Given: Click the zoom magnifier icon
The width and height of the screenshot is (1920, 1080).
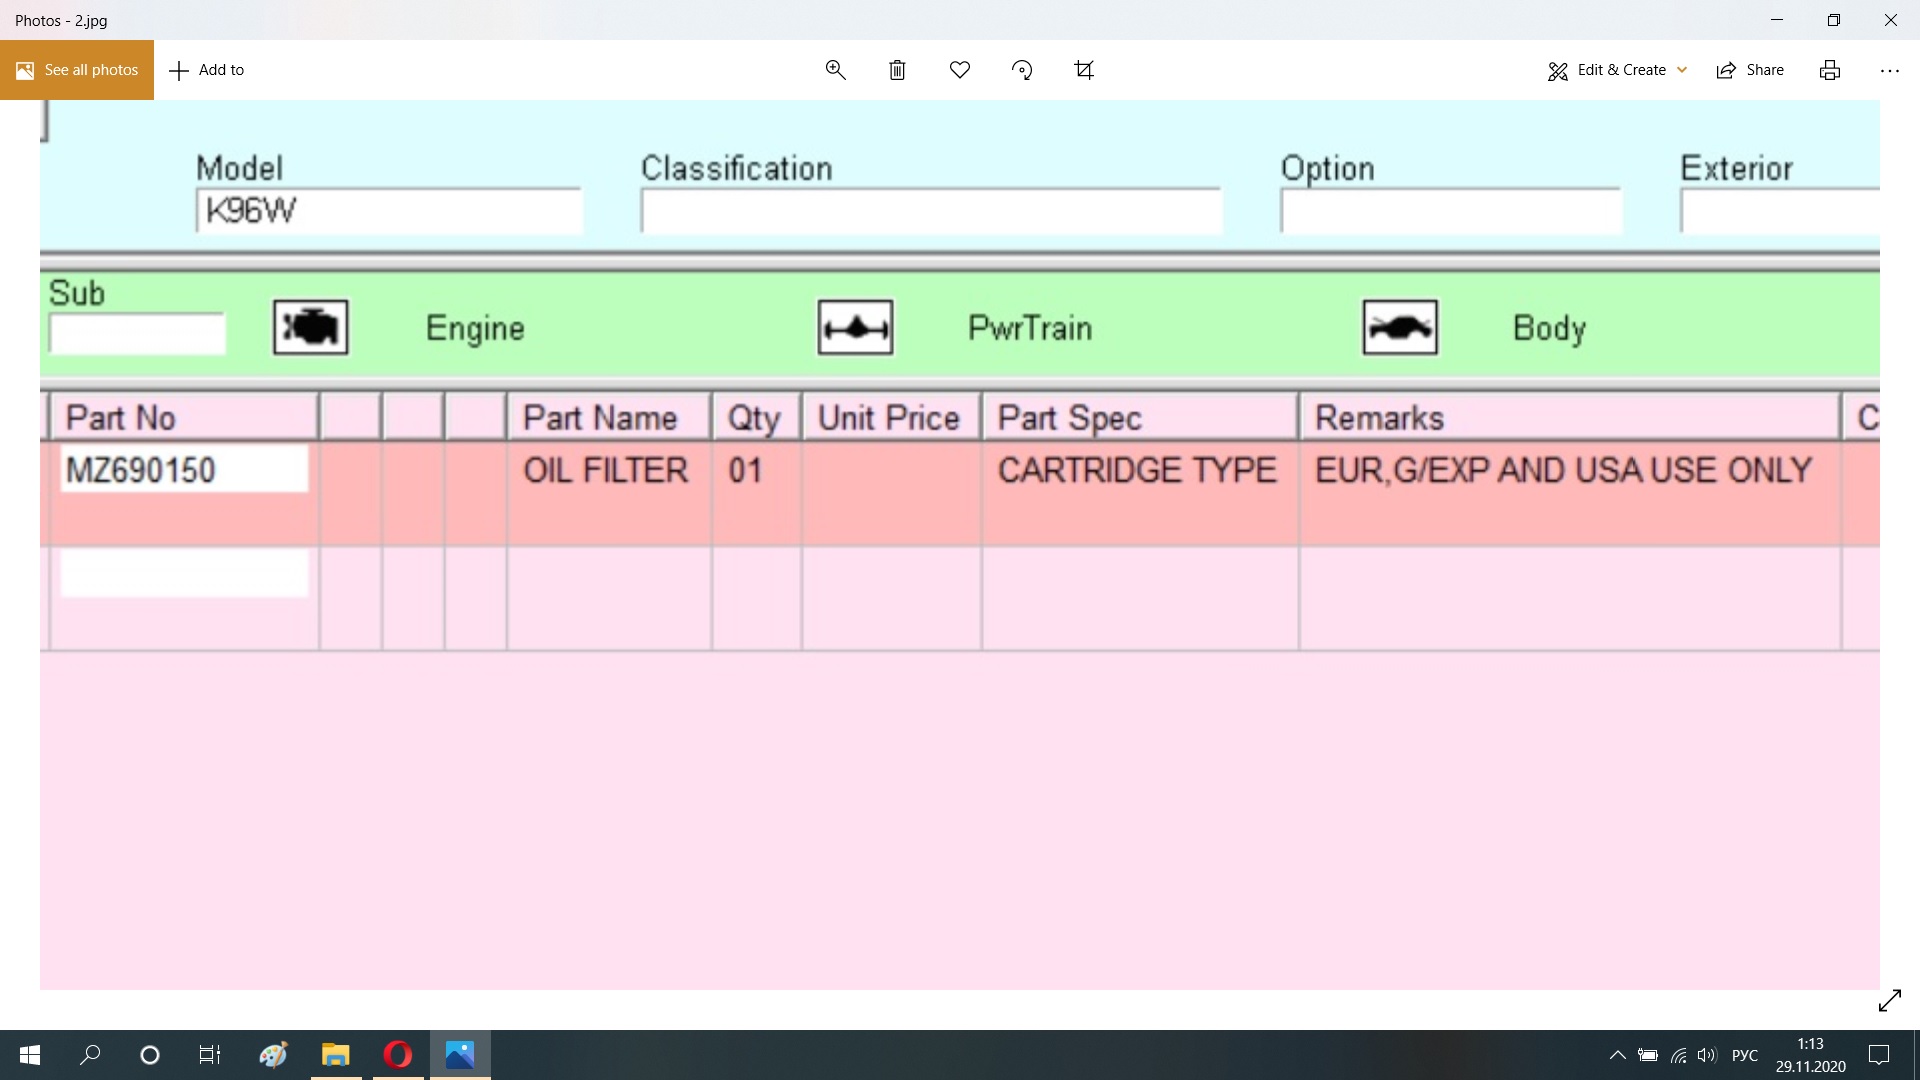Looking at the screenshot, I should point(835,70).
